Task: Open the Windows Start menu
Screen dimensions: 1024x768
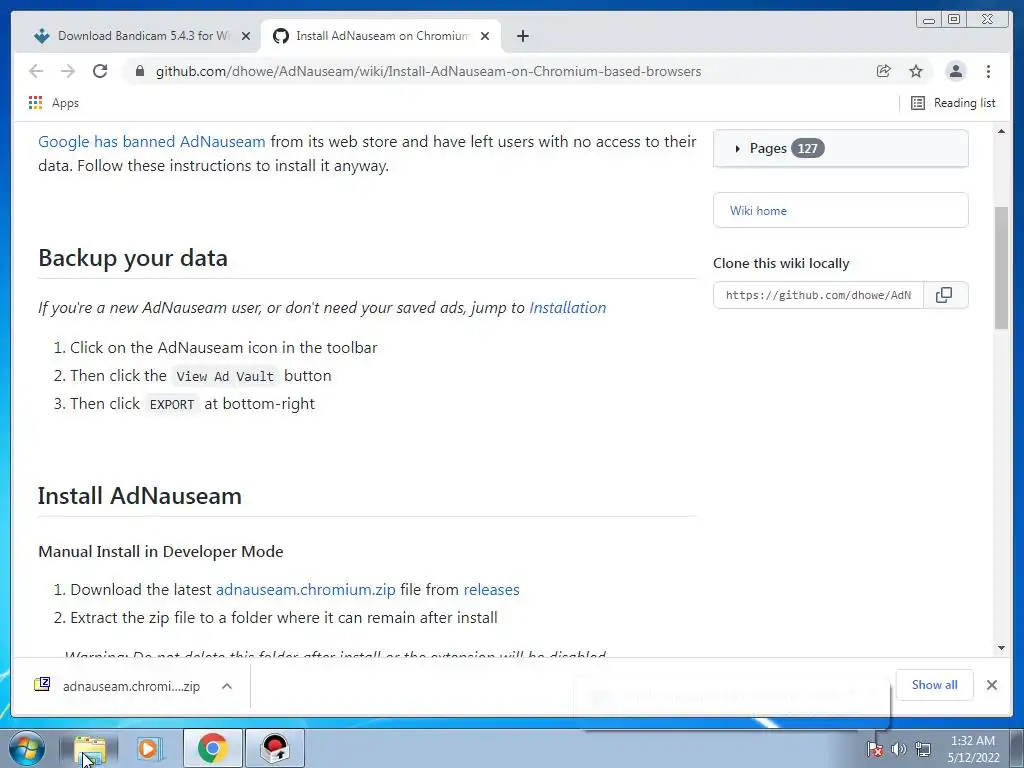Action: click(25, 748)
